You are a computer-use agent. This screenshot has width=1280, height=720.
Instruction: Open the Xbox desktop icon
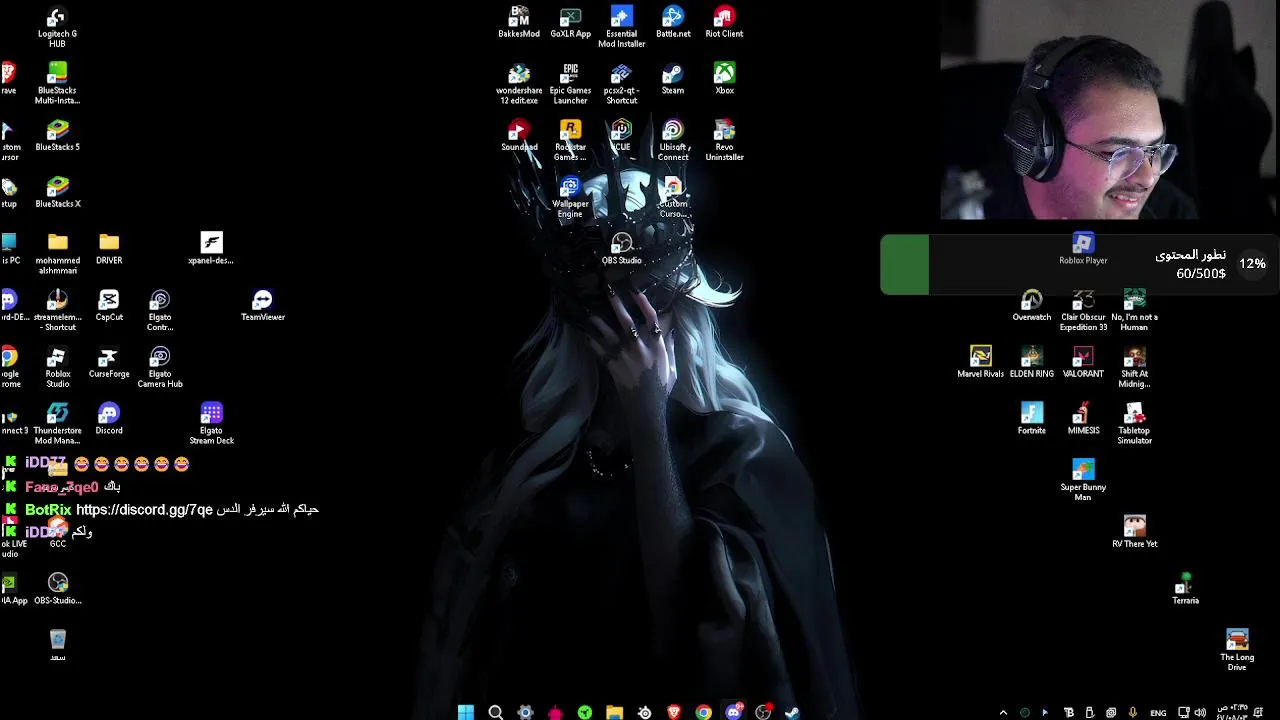pos(724,79)
